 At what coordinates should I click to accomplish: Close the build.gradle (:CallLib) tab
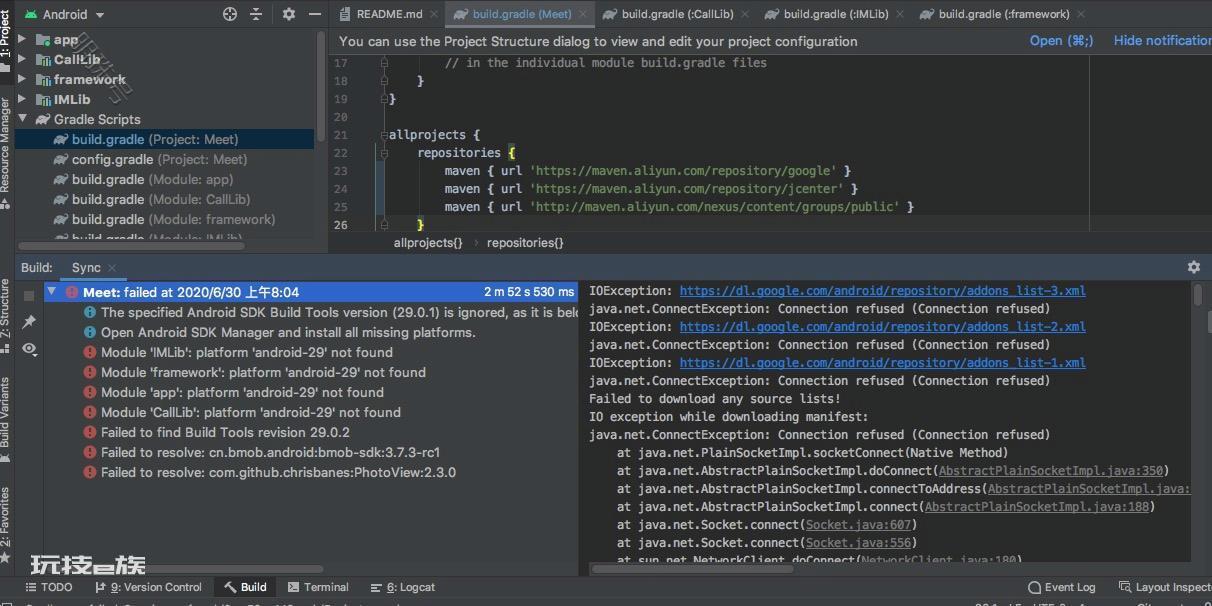click(x=745, y=14)
